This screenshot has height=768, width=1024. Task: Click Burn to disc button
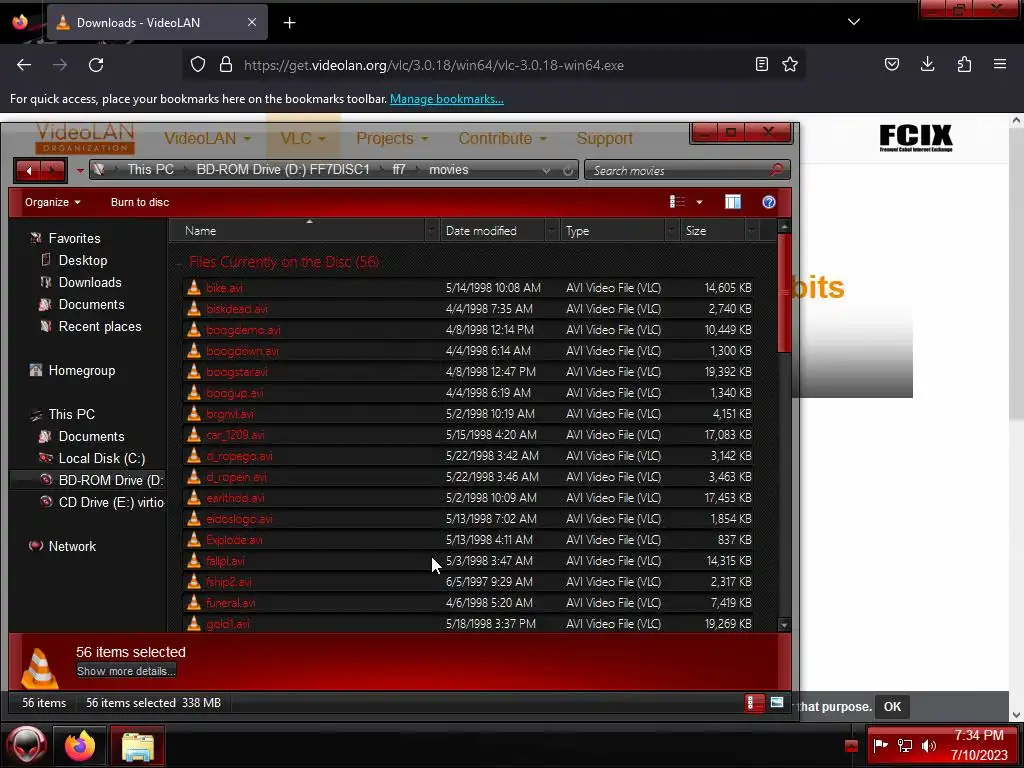(140, 202)
